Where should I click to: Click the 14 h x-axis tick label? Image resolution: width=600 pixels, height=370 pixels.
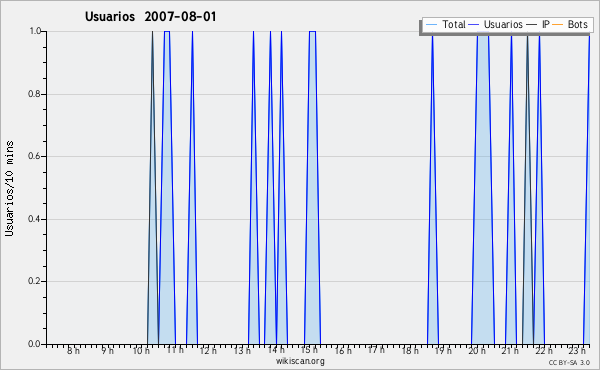276,350
